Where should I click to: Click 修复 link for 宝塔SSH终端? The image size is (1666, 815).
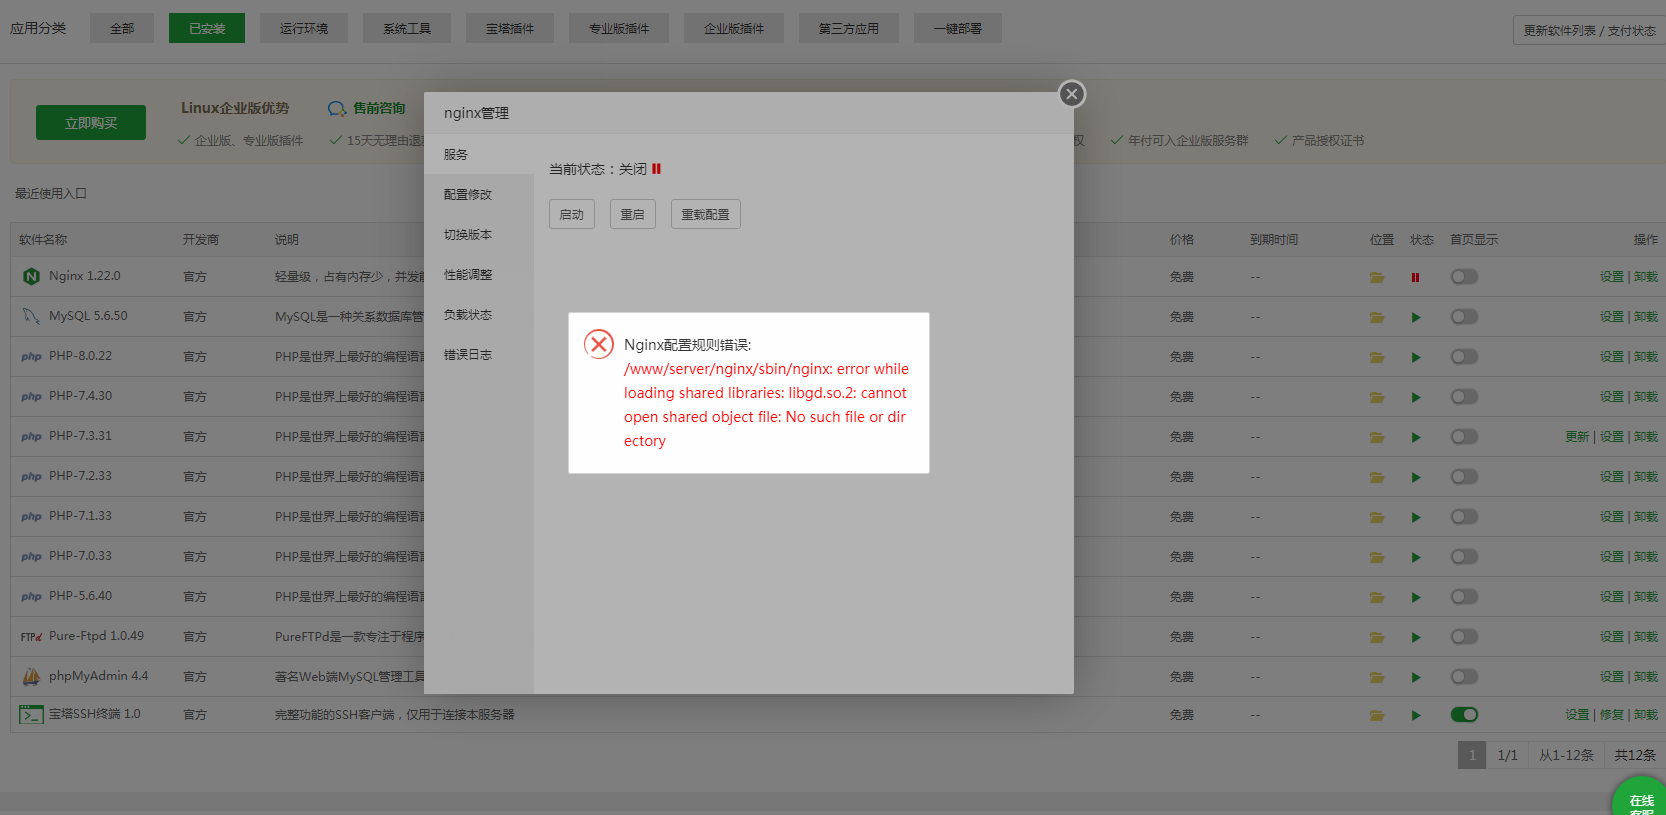[1611, 715]
